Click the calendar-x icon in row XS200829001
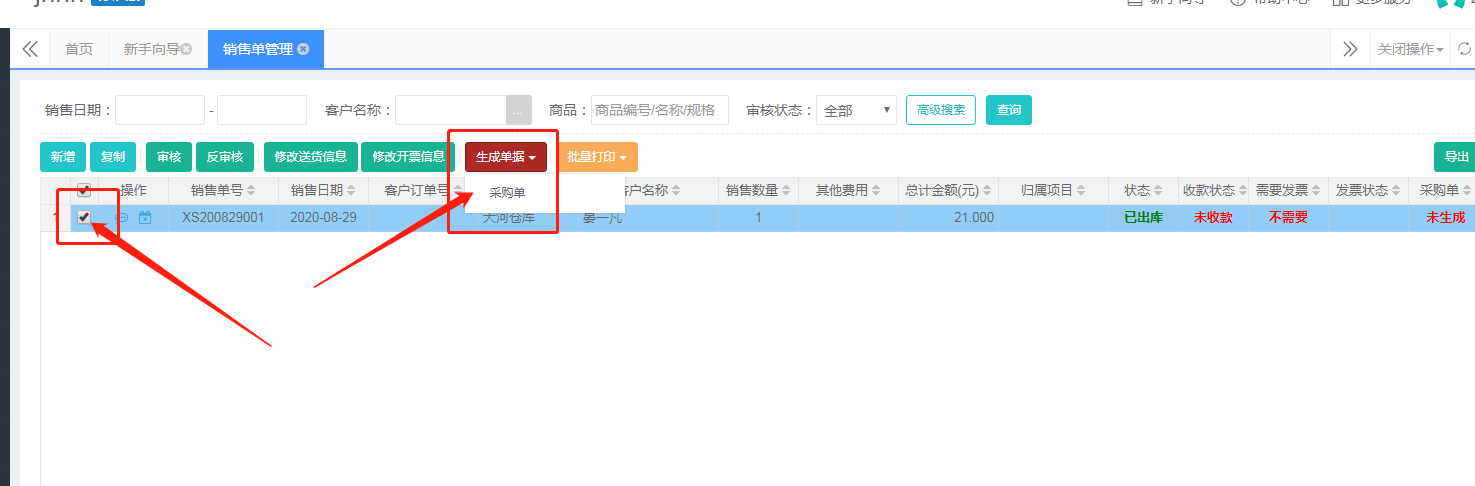1475x486 pixels. click(145, 217)
